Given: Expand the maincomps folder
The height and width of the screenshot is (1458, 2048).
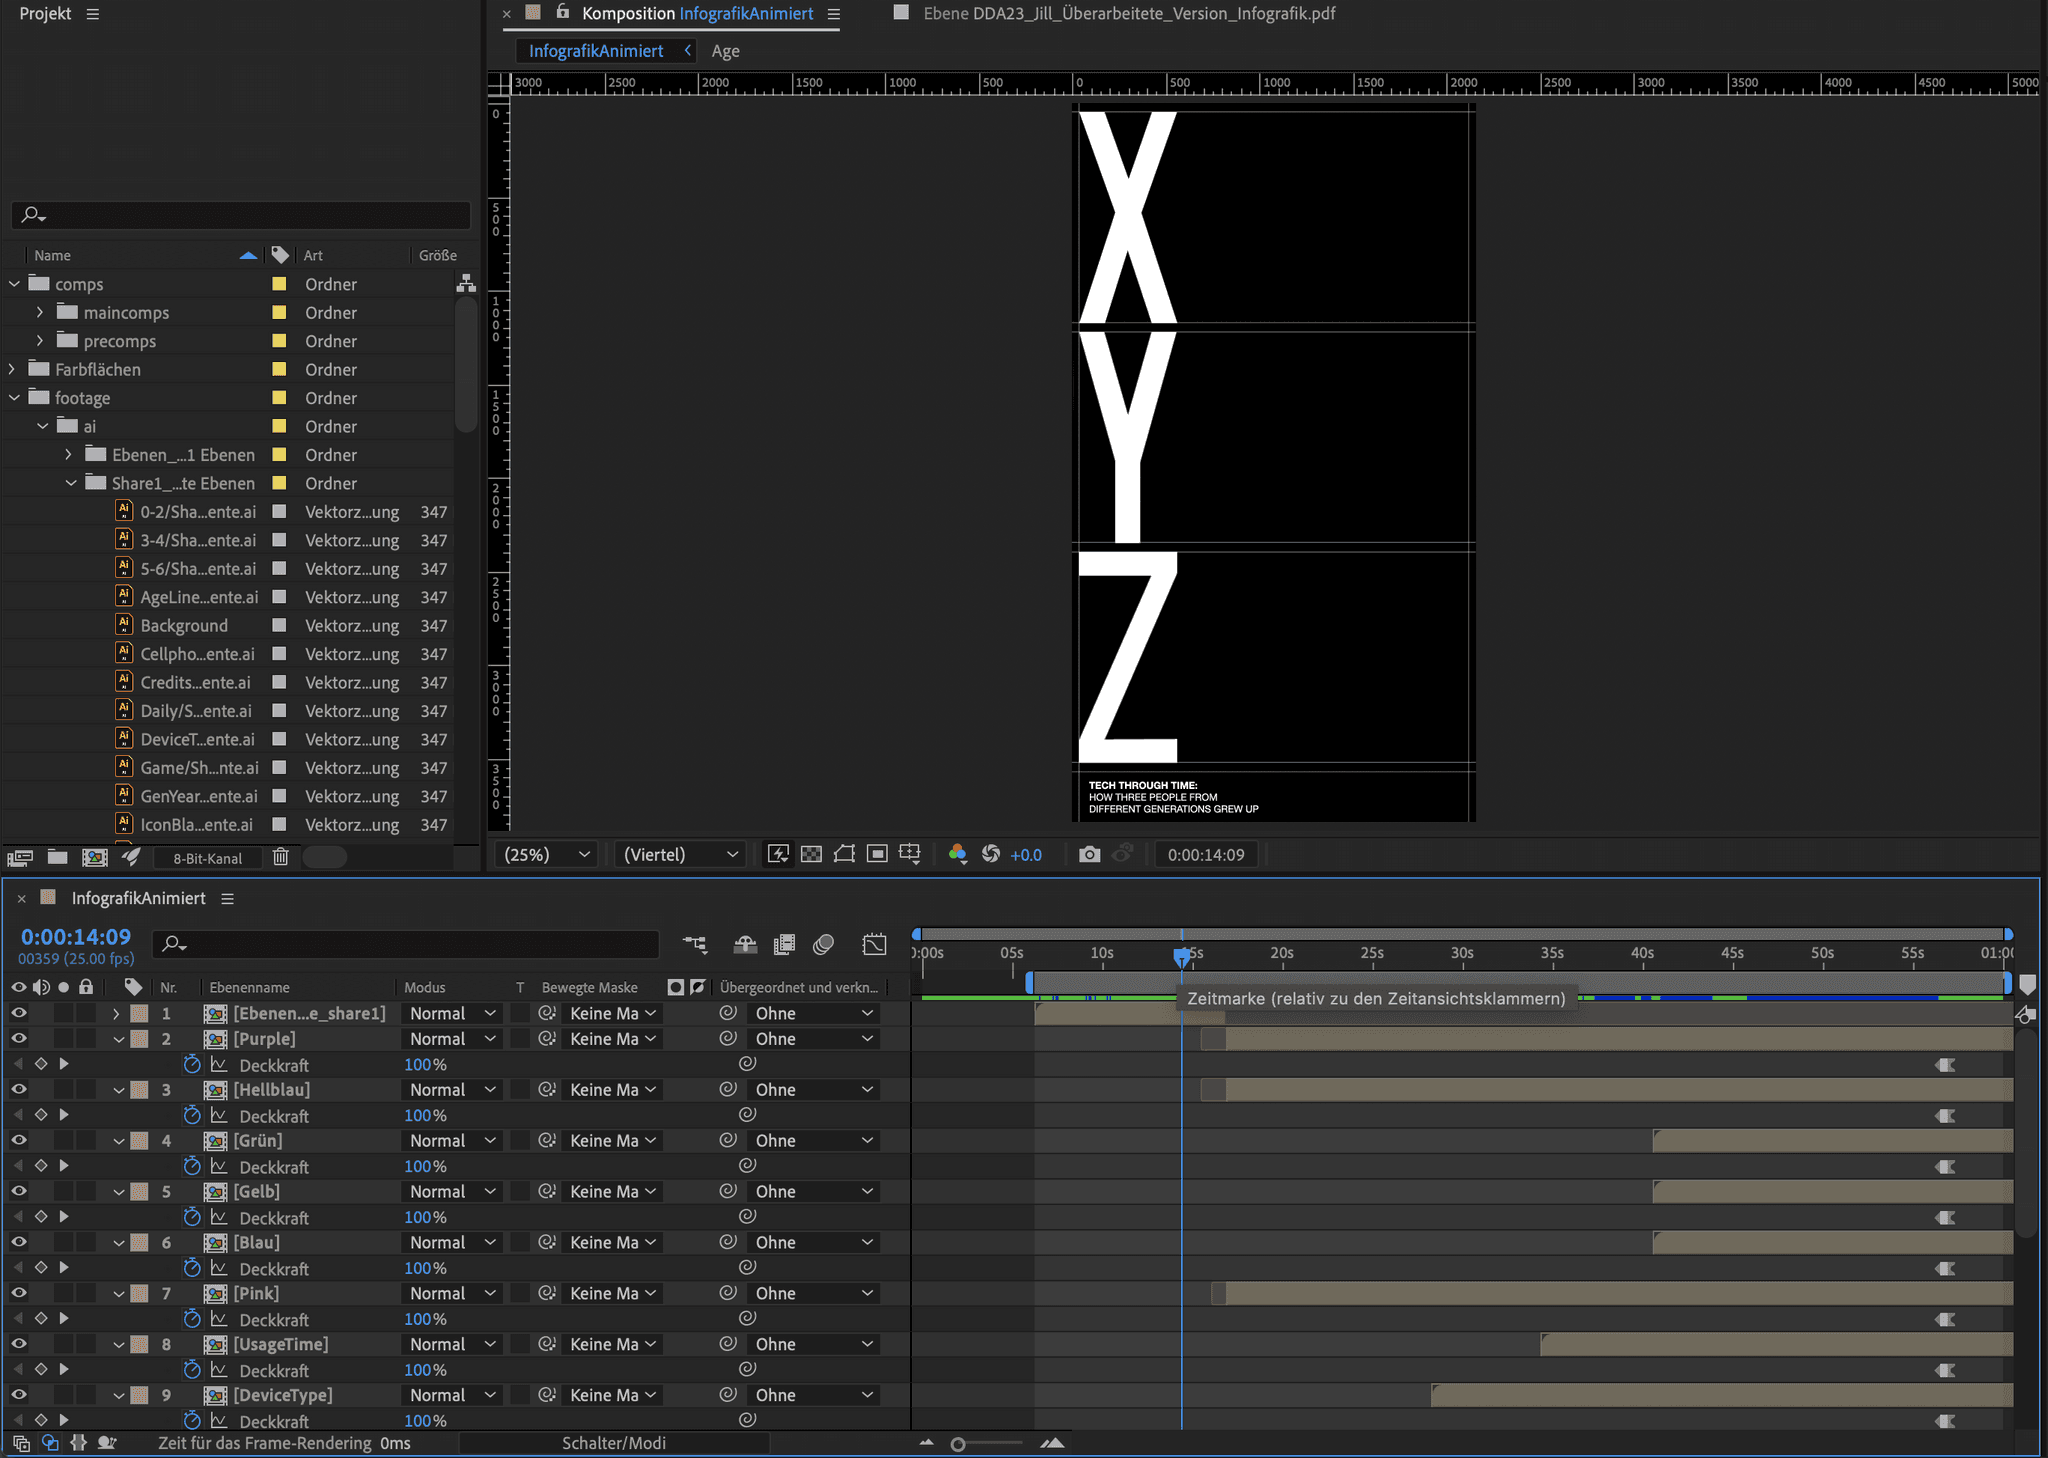Looking at the screenshot, I should [x=40, y=313].
